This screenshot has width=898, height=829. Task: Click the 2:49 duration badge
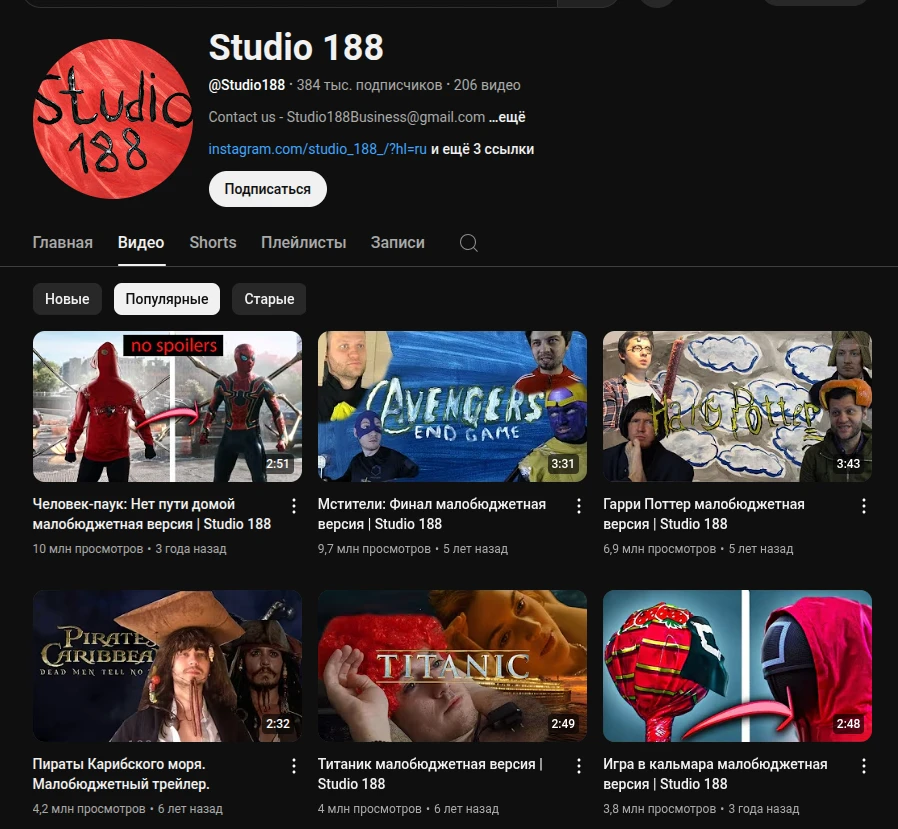point(563,724)
